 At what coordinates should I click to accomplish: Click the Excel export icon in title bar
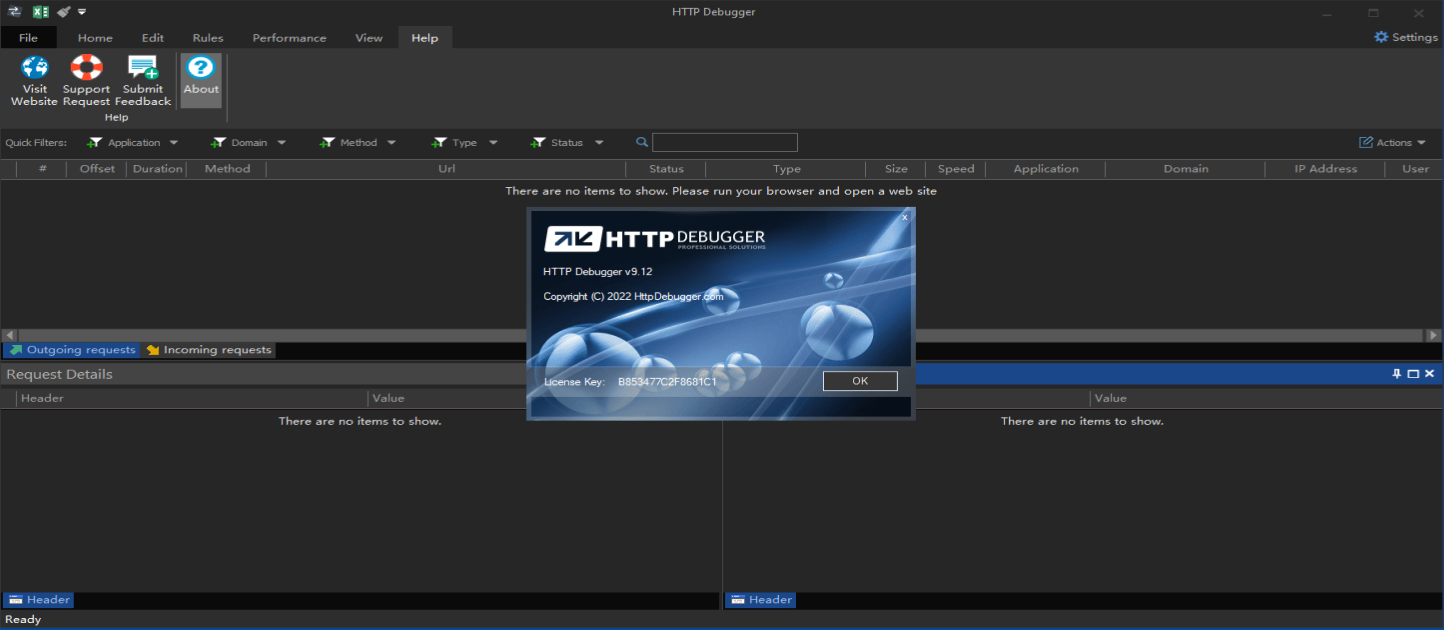(41, 12)
